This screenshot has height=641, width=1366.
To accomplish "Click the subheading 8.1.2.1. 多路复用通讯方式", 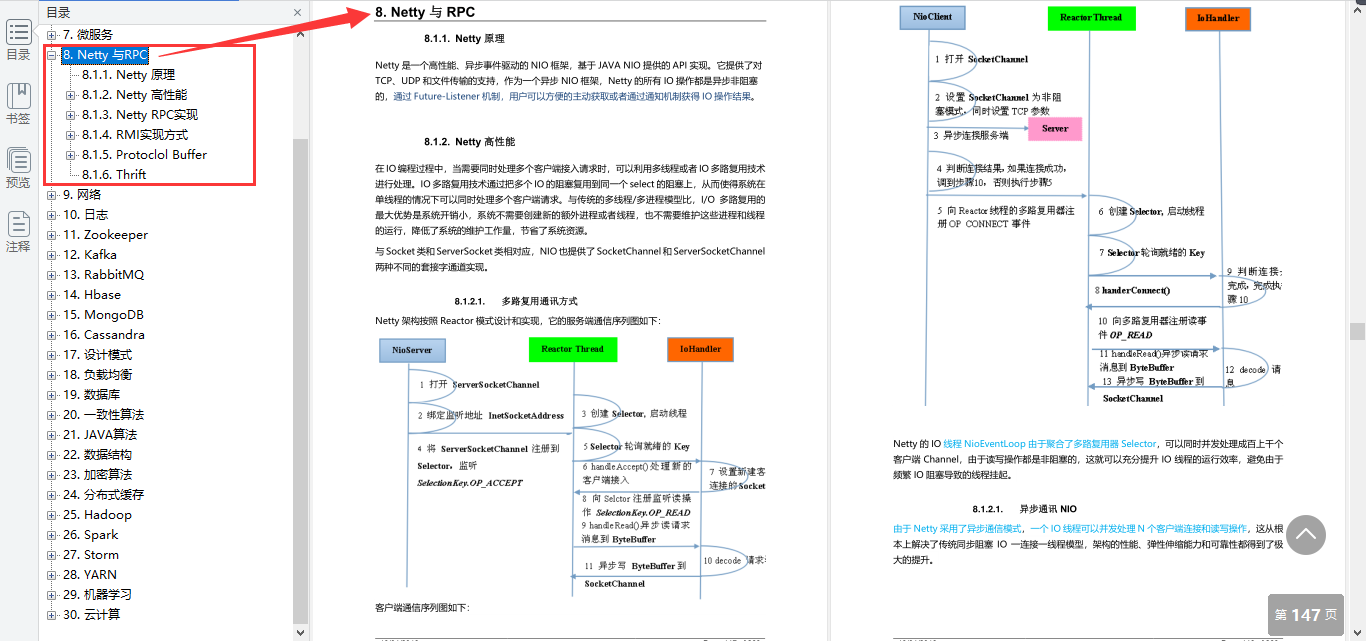I will coord(515,301).
